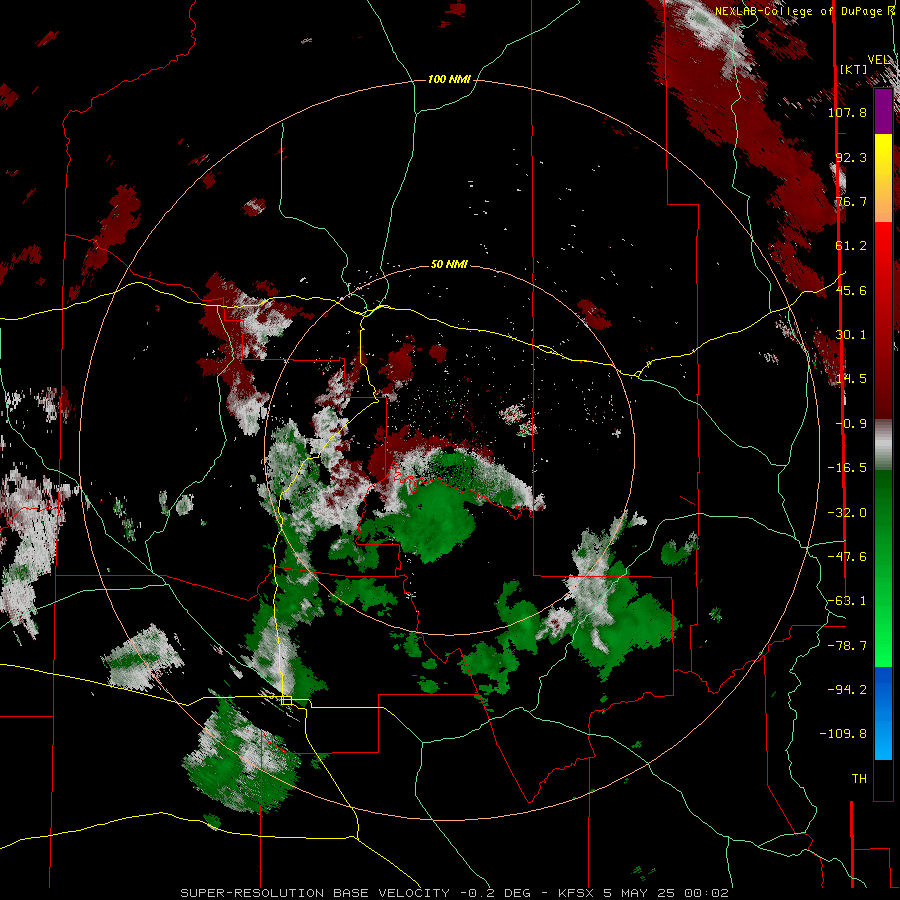Click the [KT] units label

(x=854, y=69)
